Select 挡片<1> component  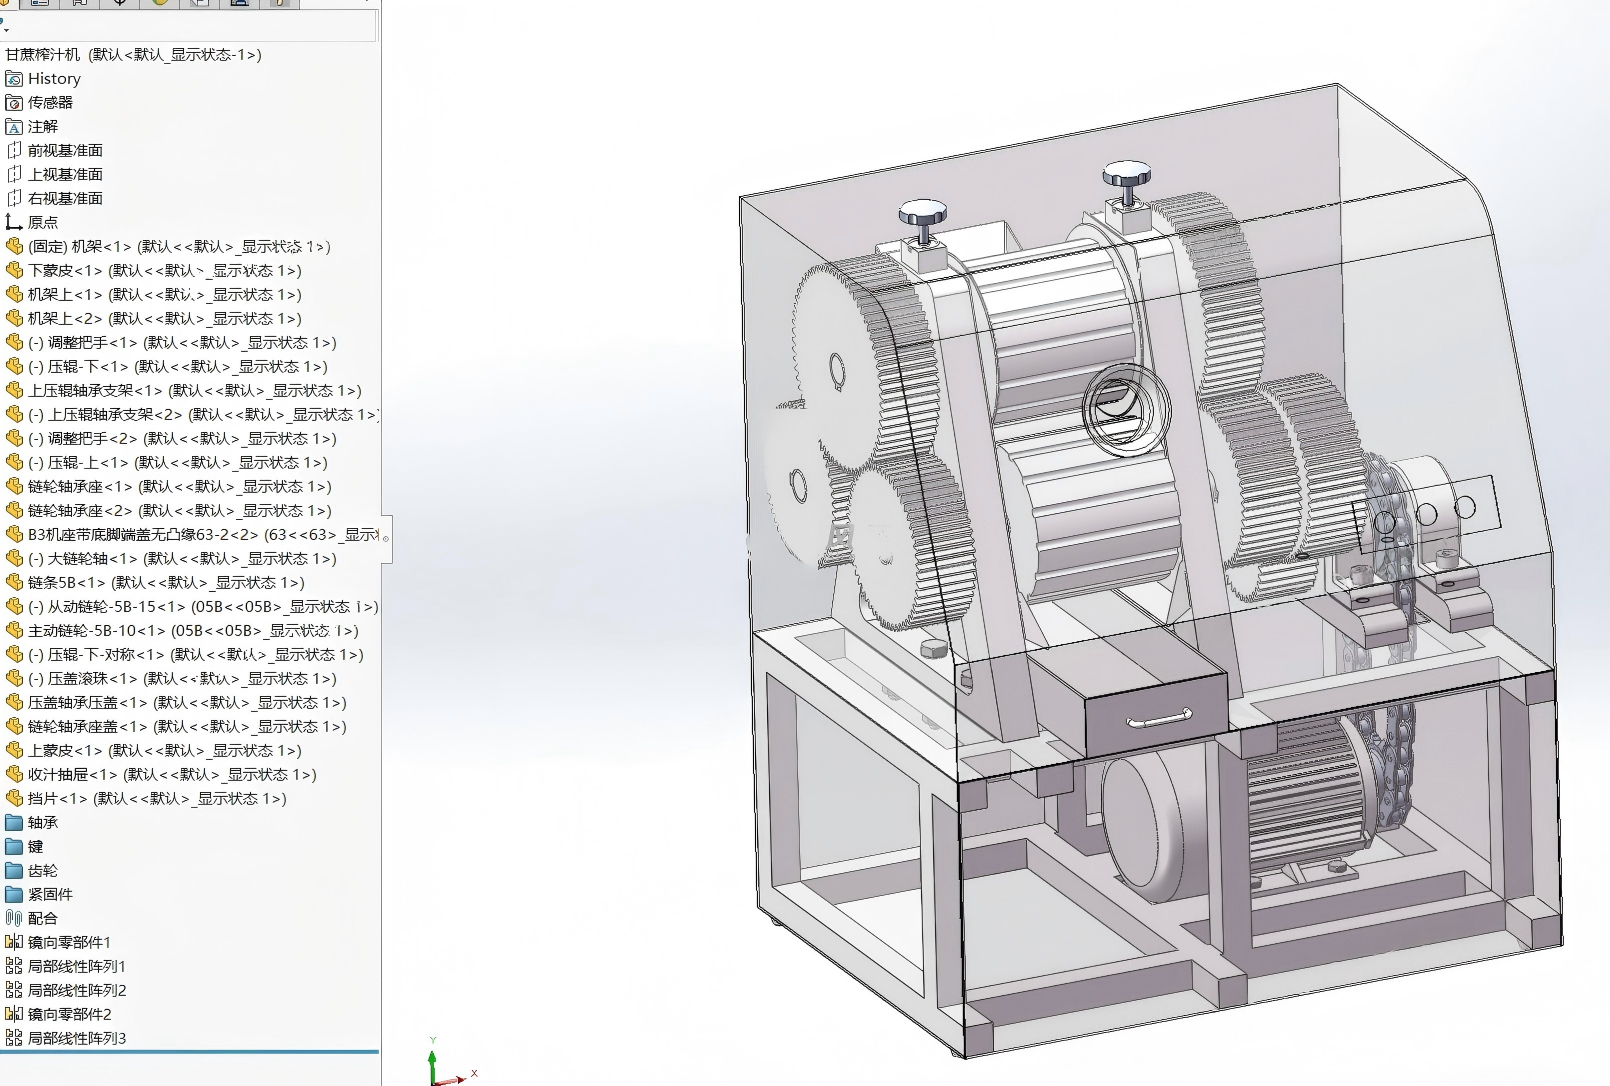click(x=157, y=798)
